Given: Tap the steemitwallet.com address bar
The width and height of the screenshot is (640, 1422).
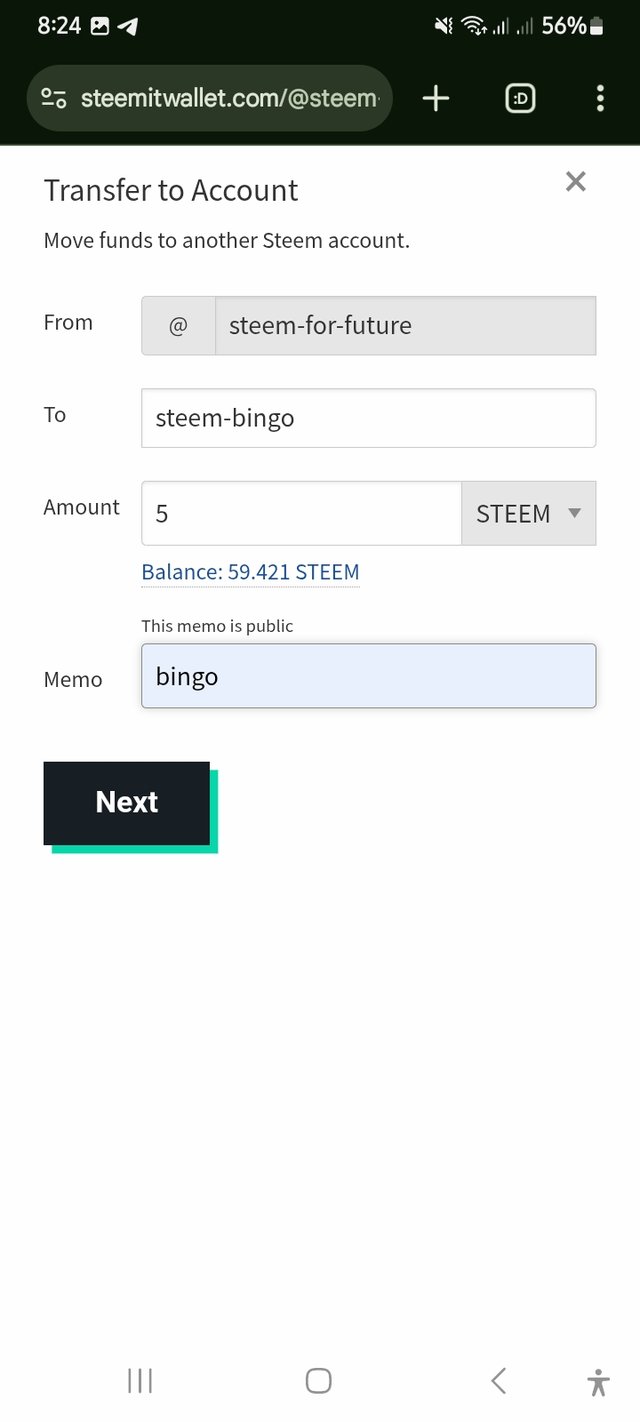Looking at the screenshot, I should tap(230, 98).
